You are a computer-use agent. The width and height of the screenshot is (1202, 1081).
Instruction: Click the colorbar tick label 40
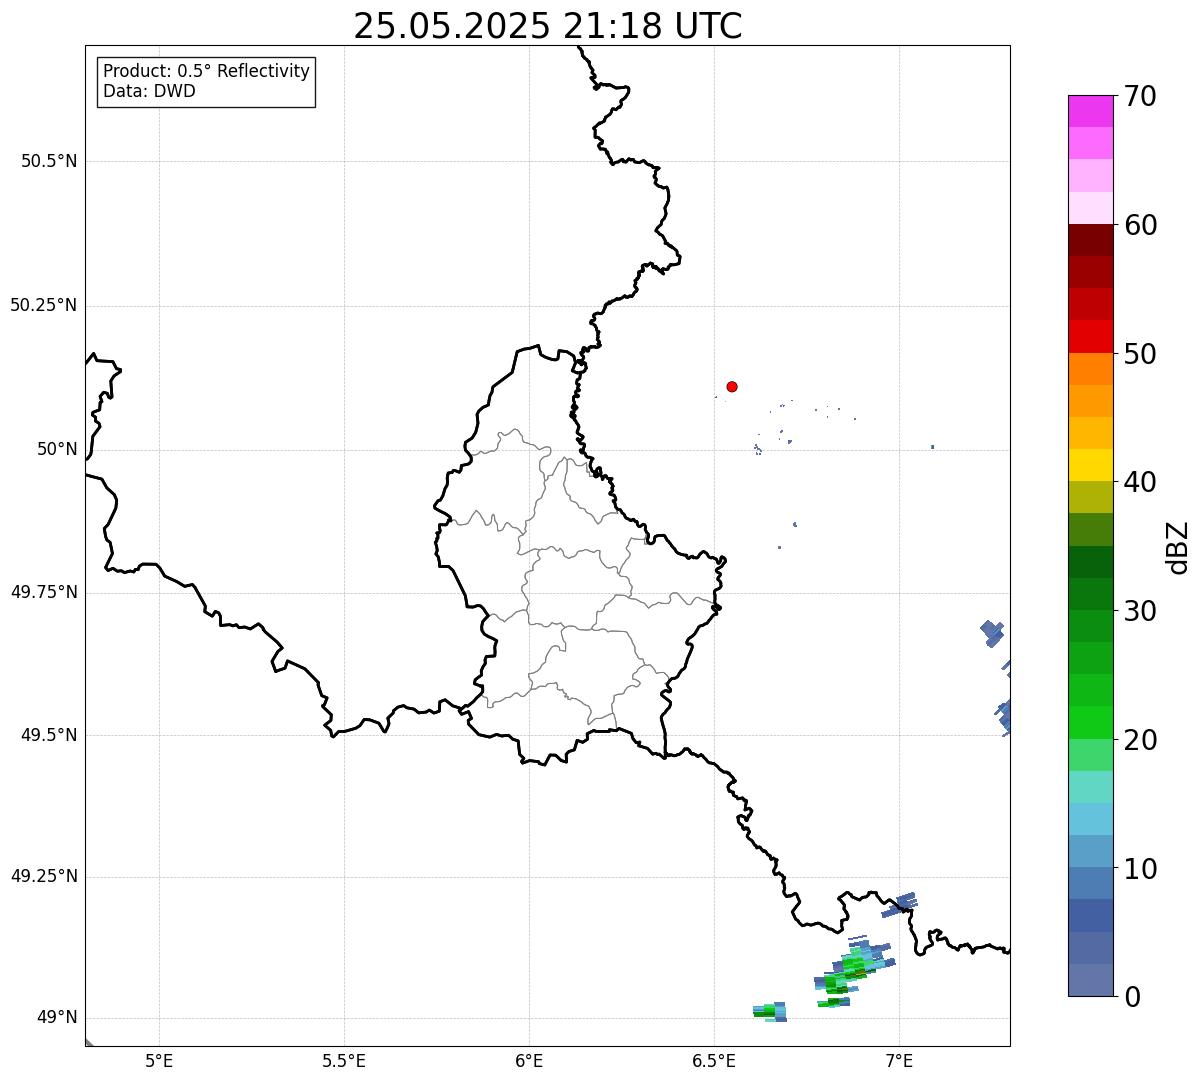point(1140,482)
